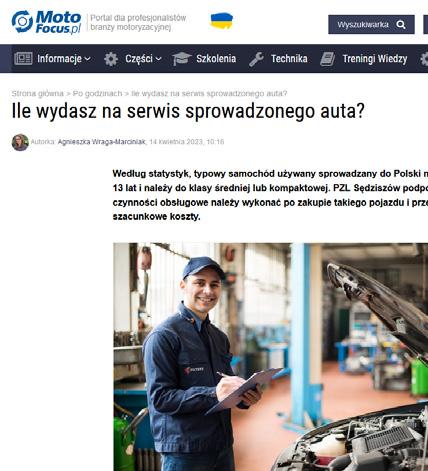Open the Szkolenia menu item
428x471 pixels.
216,59
